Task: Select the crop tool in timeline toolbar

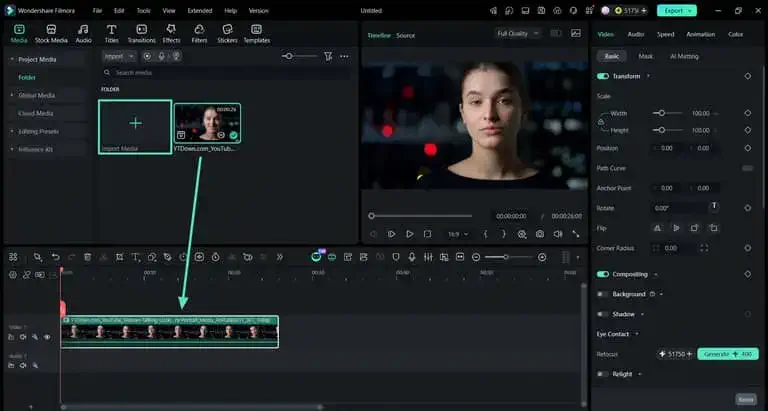Action: (x=120, y=257)
